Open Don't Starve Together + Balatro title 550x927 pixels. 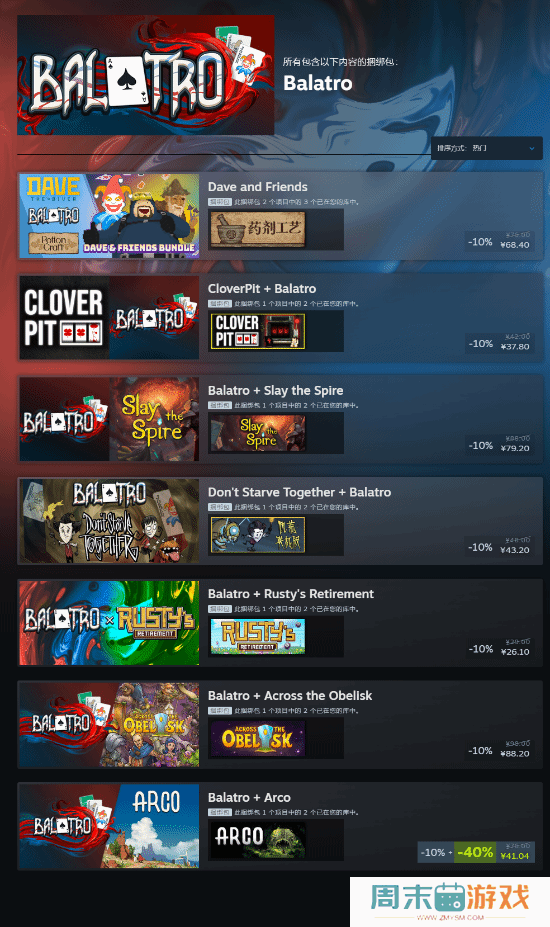(x=299, y=492)
